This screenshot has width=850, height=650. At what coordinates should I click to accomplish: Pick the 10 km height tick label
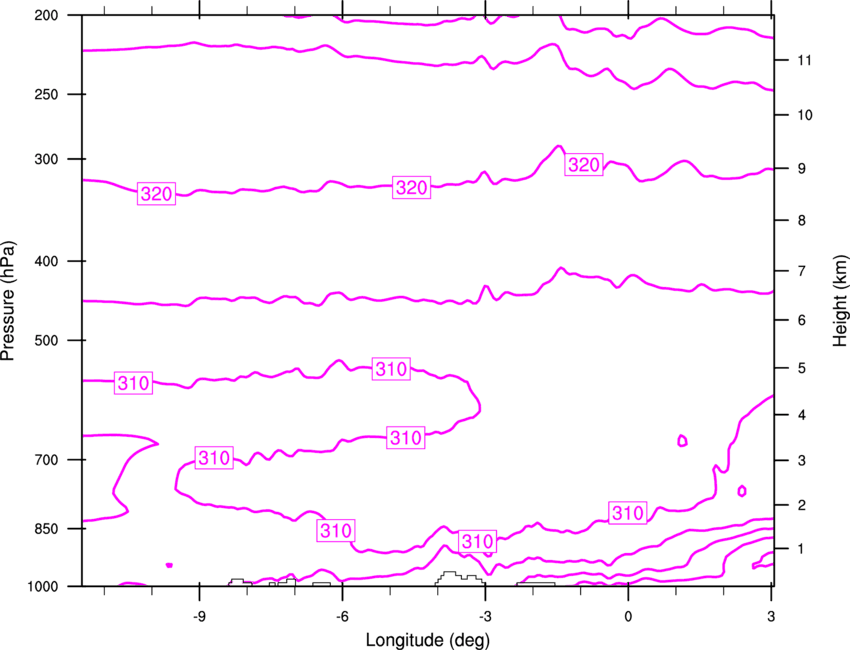804,115
